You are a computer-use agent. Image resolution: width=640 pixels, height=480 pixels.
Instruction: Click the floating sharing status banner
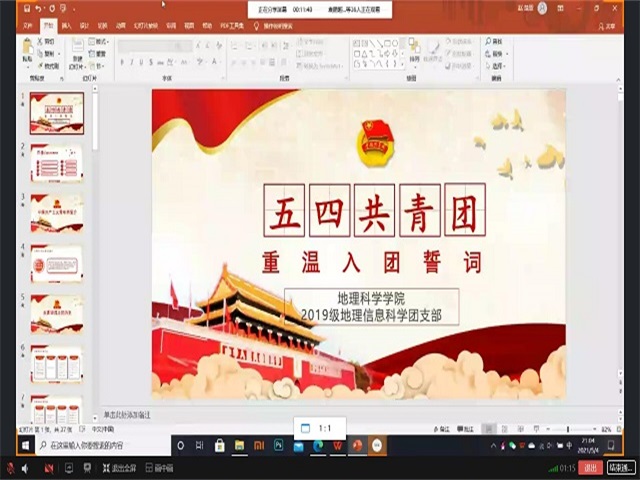click(x=320, y=9)
